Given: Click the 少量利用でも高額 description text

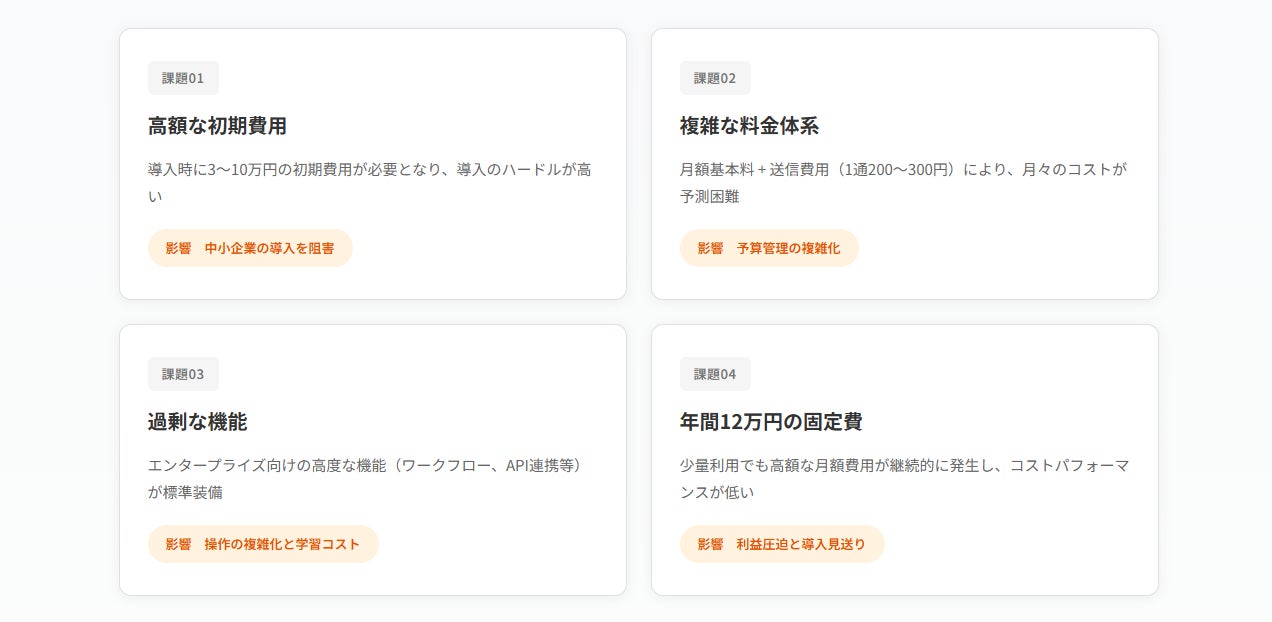Looking at the screenshot, I should pos(903,466).
